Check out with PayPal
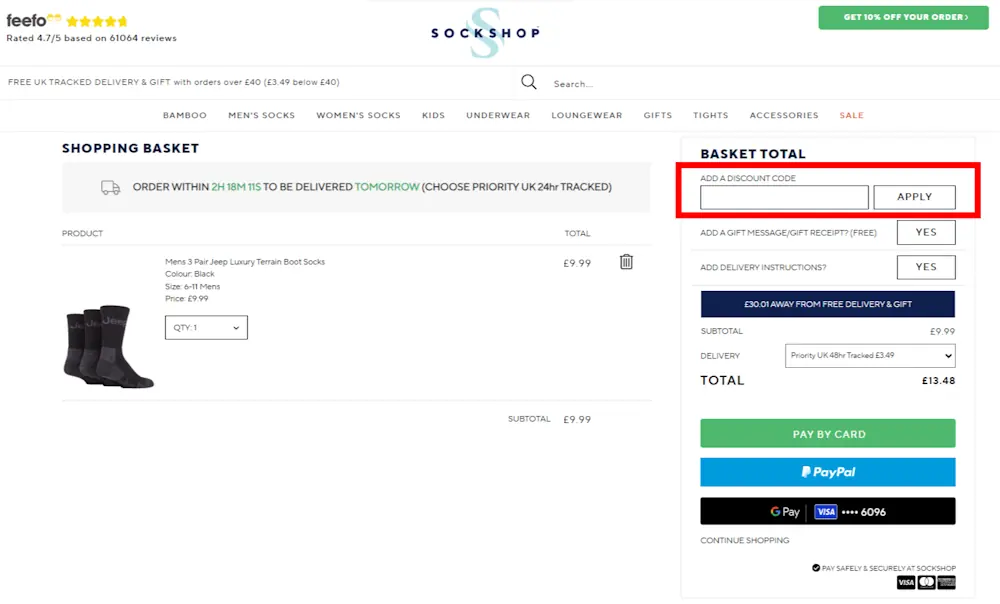Image resolution: width=1000 pixels, height=604 pixels. (x=828, y=472)
